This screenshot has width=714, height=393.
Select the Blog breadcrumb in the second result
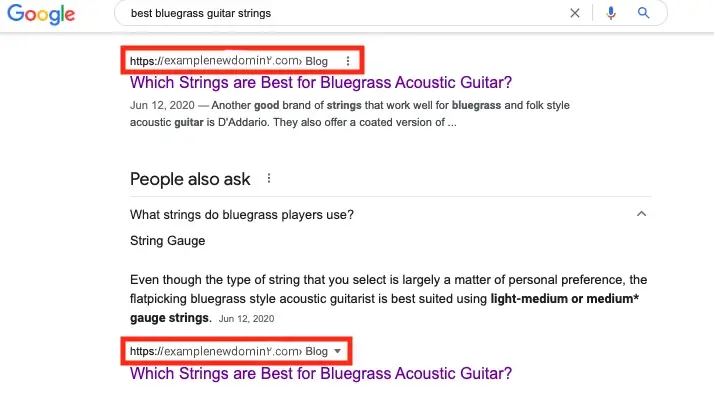pyautogui.click(x=316, y=351)
